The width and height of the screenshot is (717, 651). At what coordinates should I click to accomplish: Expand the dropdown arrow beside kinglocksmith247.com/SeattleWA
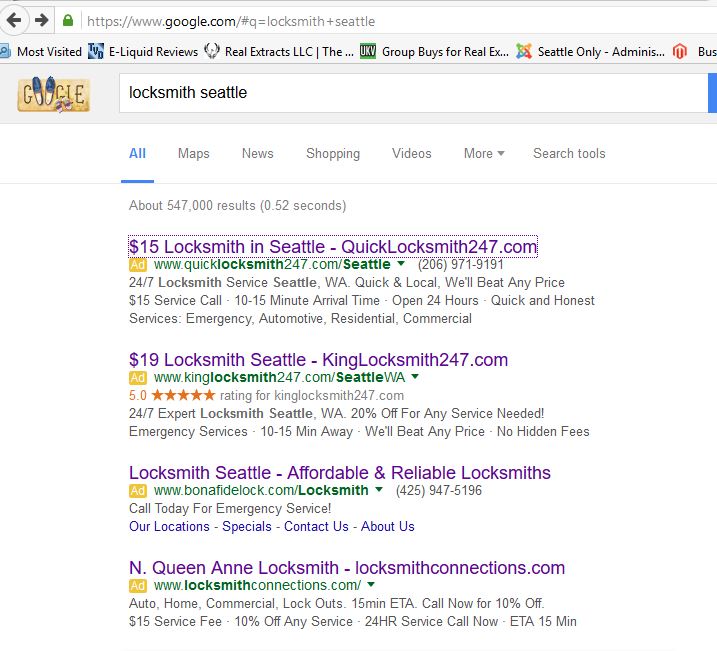415,377
